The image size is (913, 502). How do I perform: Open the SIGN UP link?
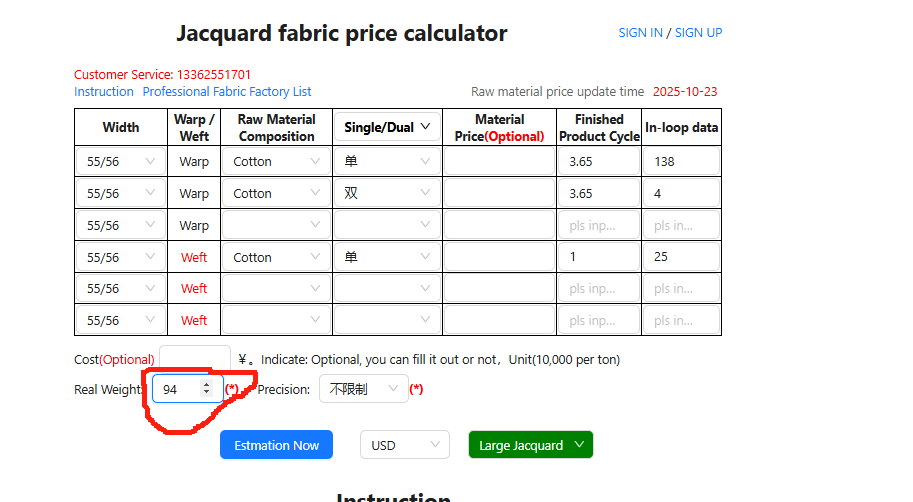click(x=698, y=32)
